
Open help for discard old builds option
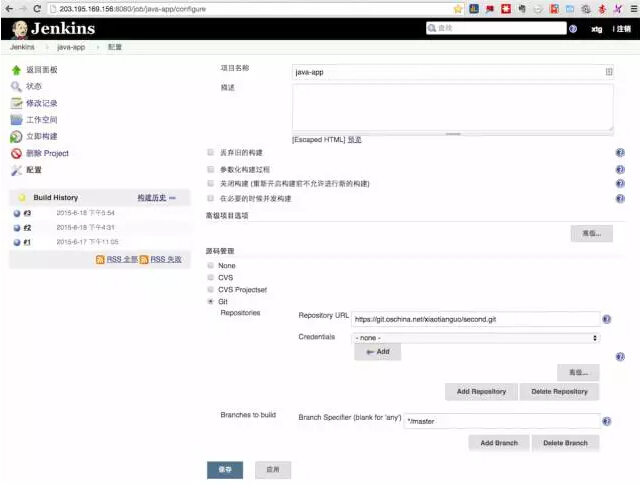tap(620, 153)
